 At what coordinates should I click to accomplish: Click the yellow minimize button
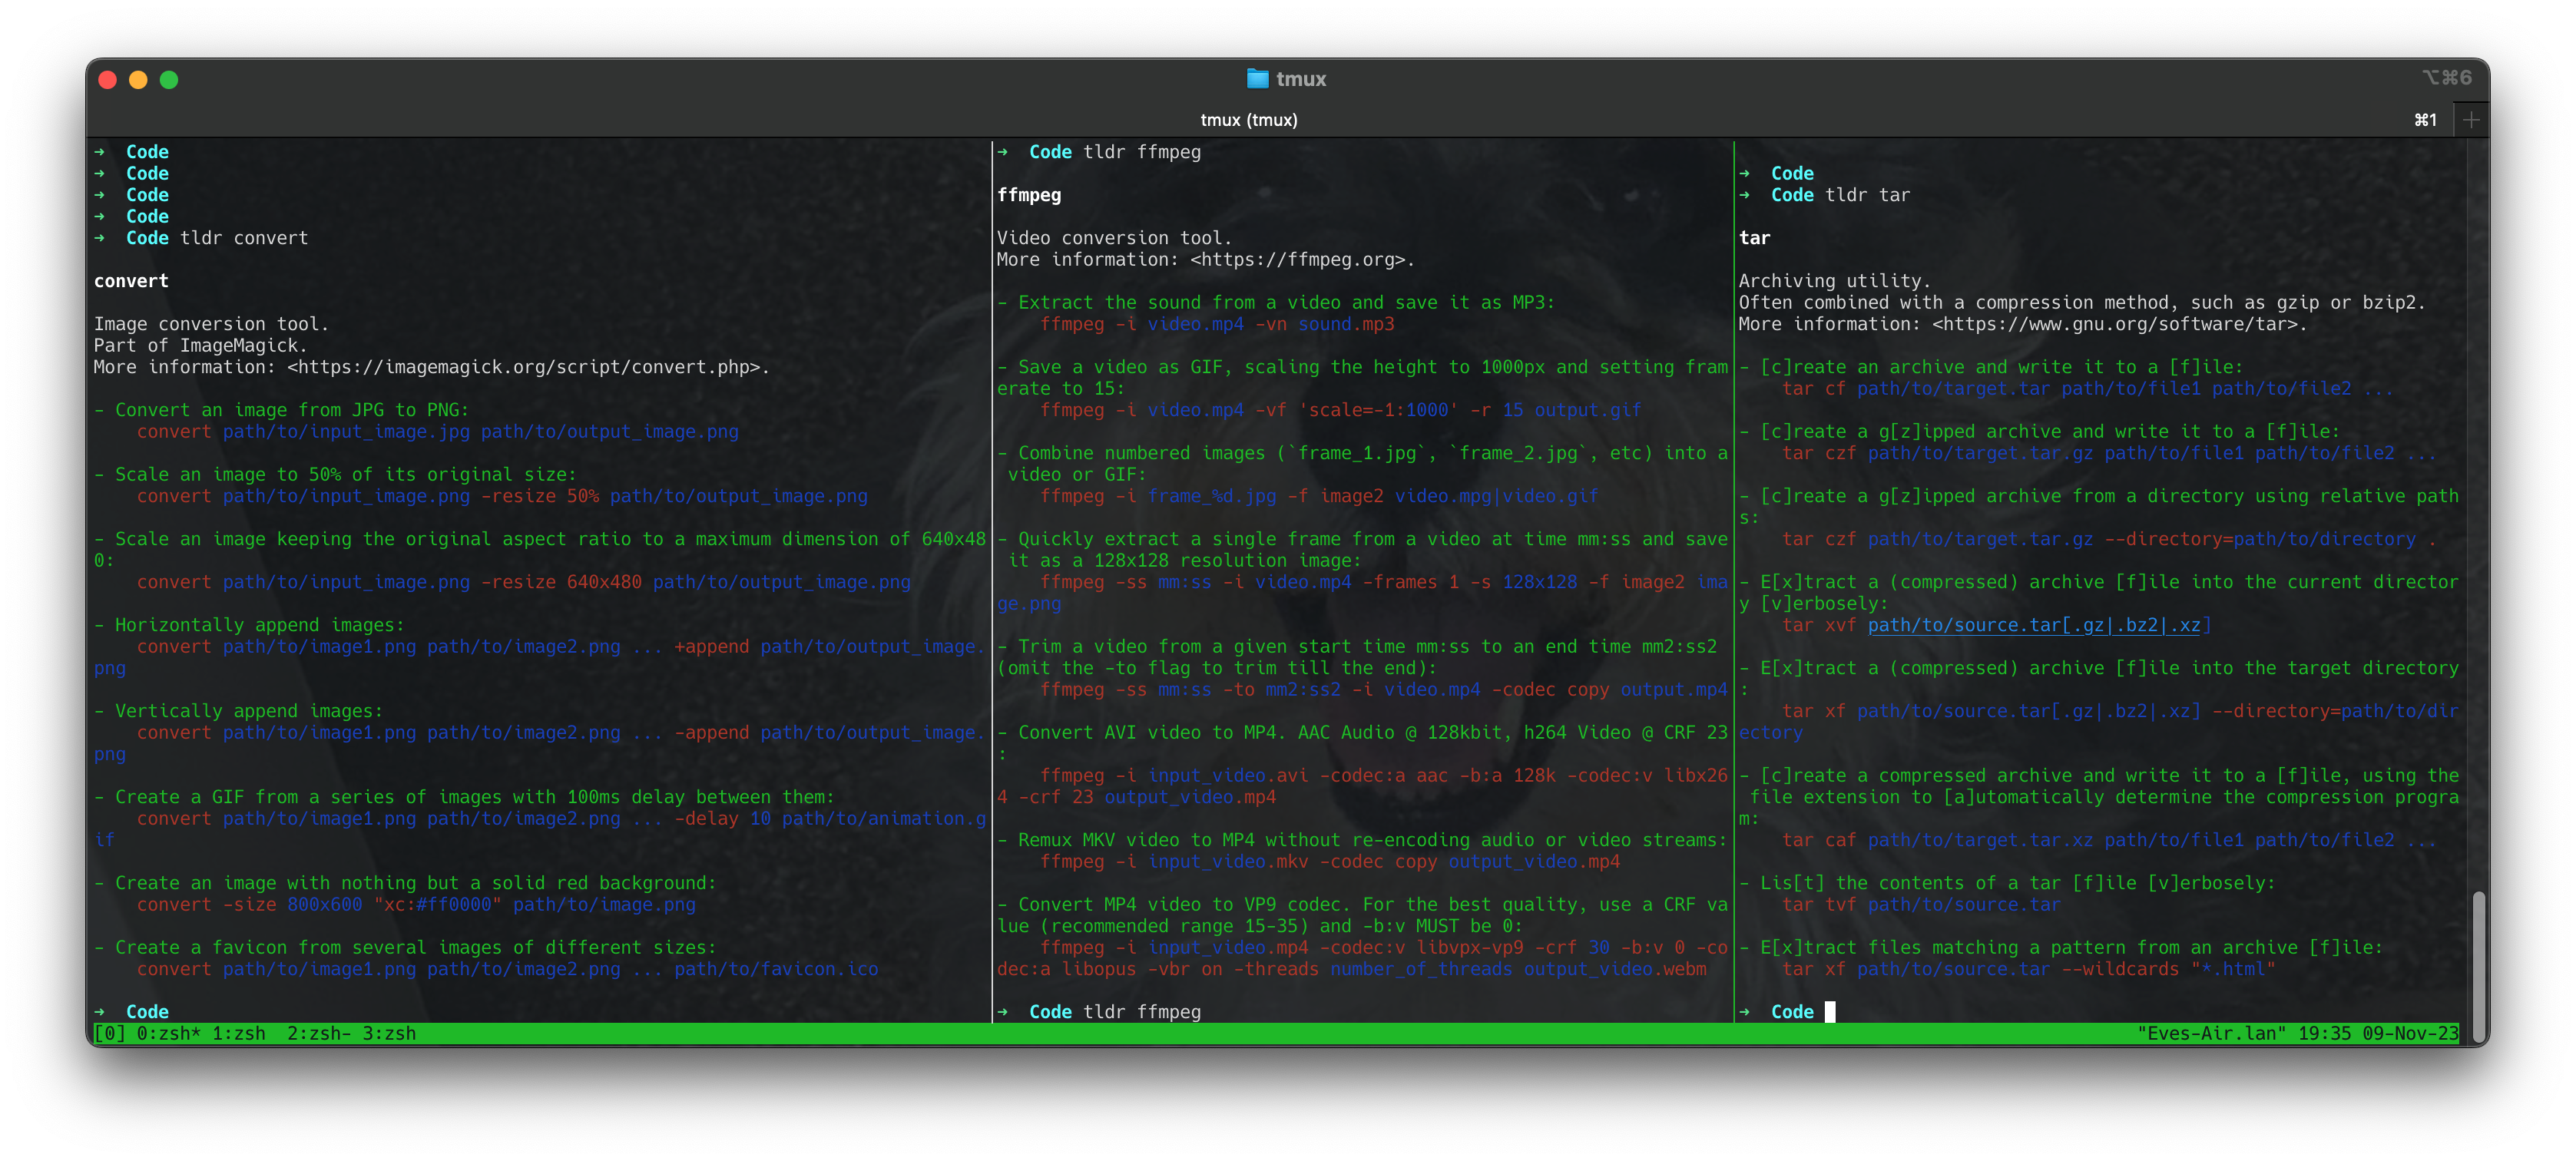(x=138, y=80)
